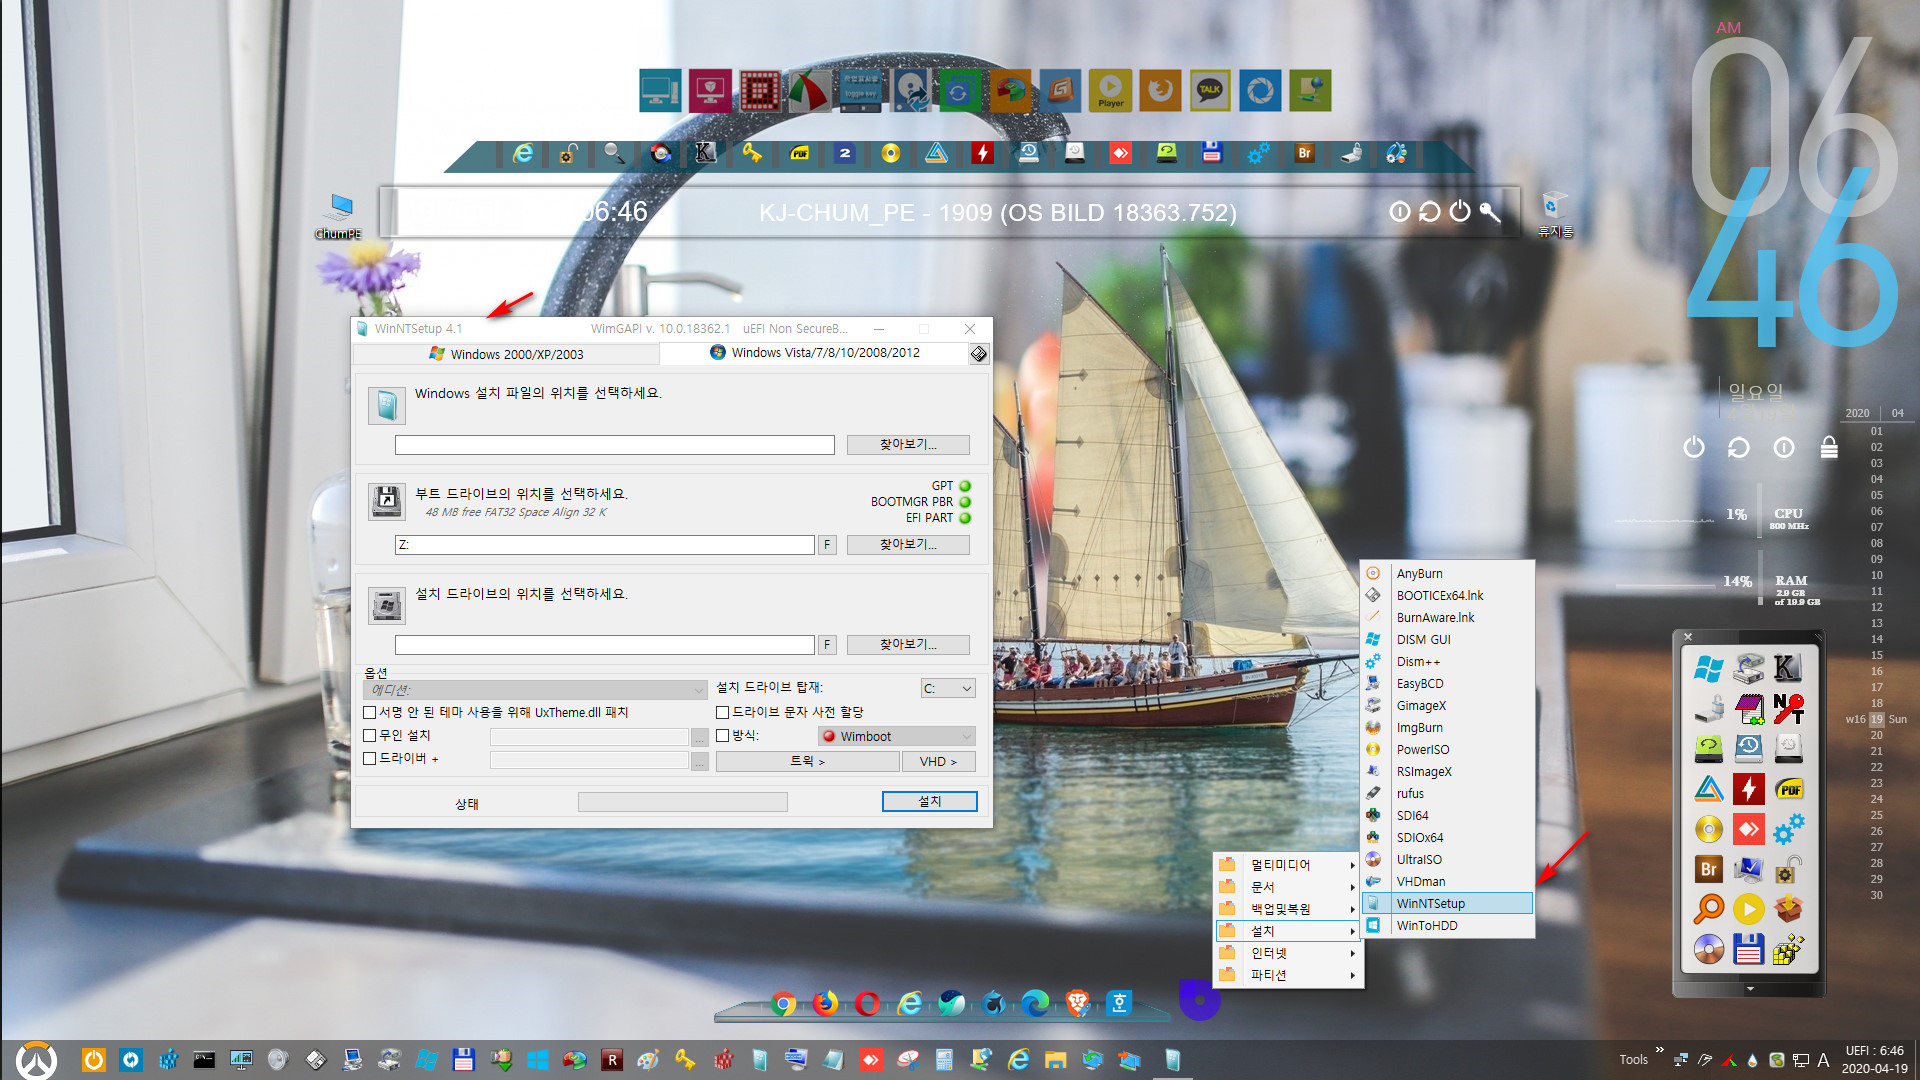Click 찾아보기 for Windows install files location
The width and height of the screenshot is (1920, 1080).
pyautogui.click(x=908, y=445)
